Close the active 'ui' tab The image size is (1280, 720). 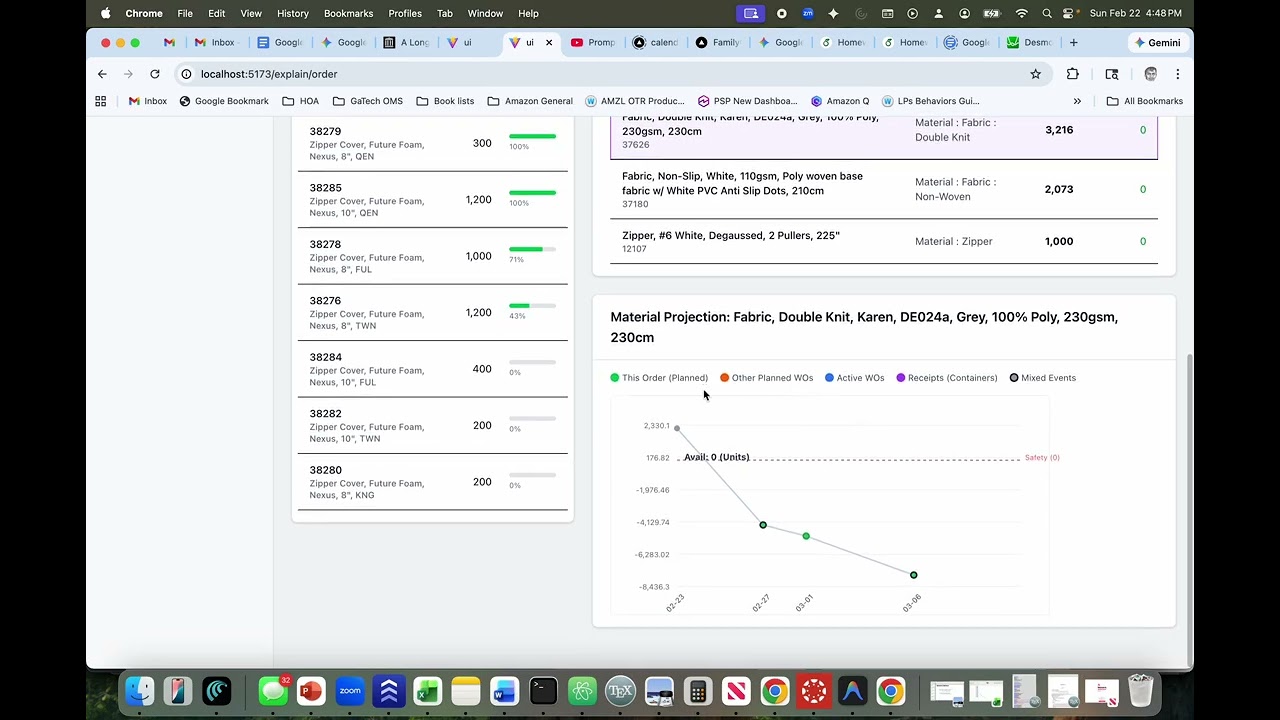coord(549,43)
